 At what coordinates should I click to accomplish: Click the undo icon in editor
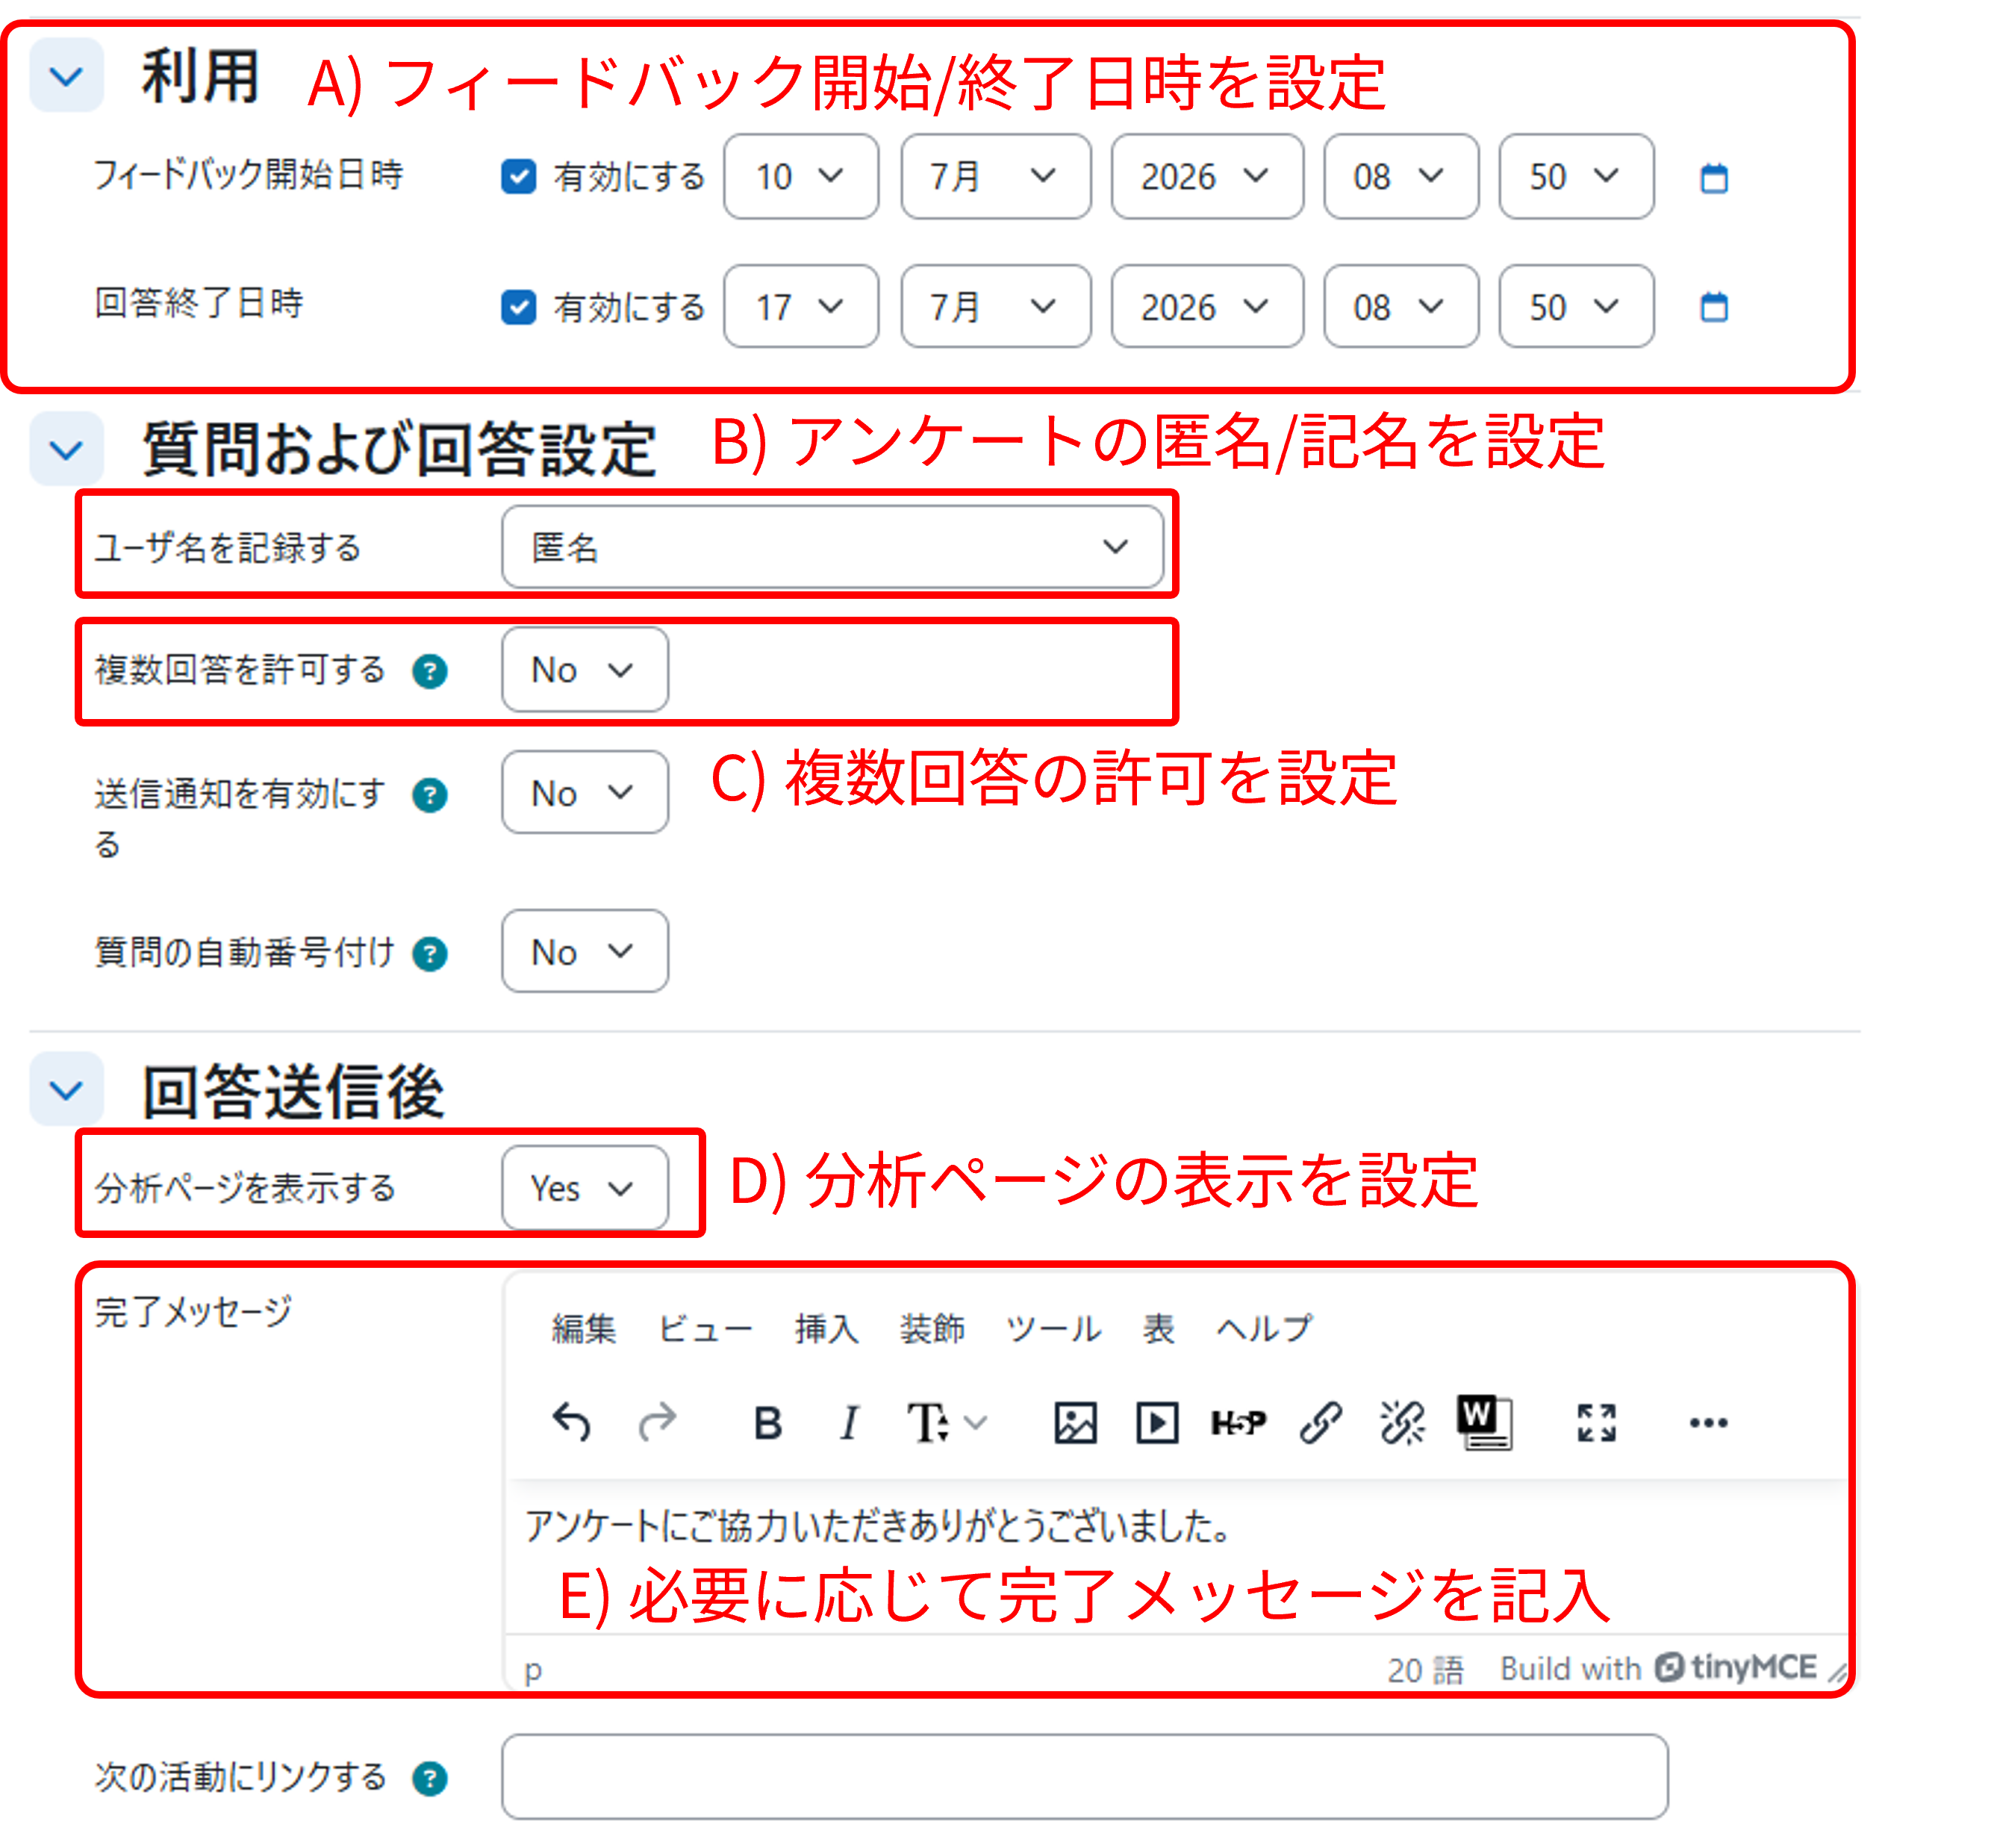click(572, 1422)
